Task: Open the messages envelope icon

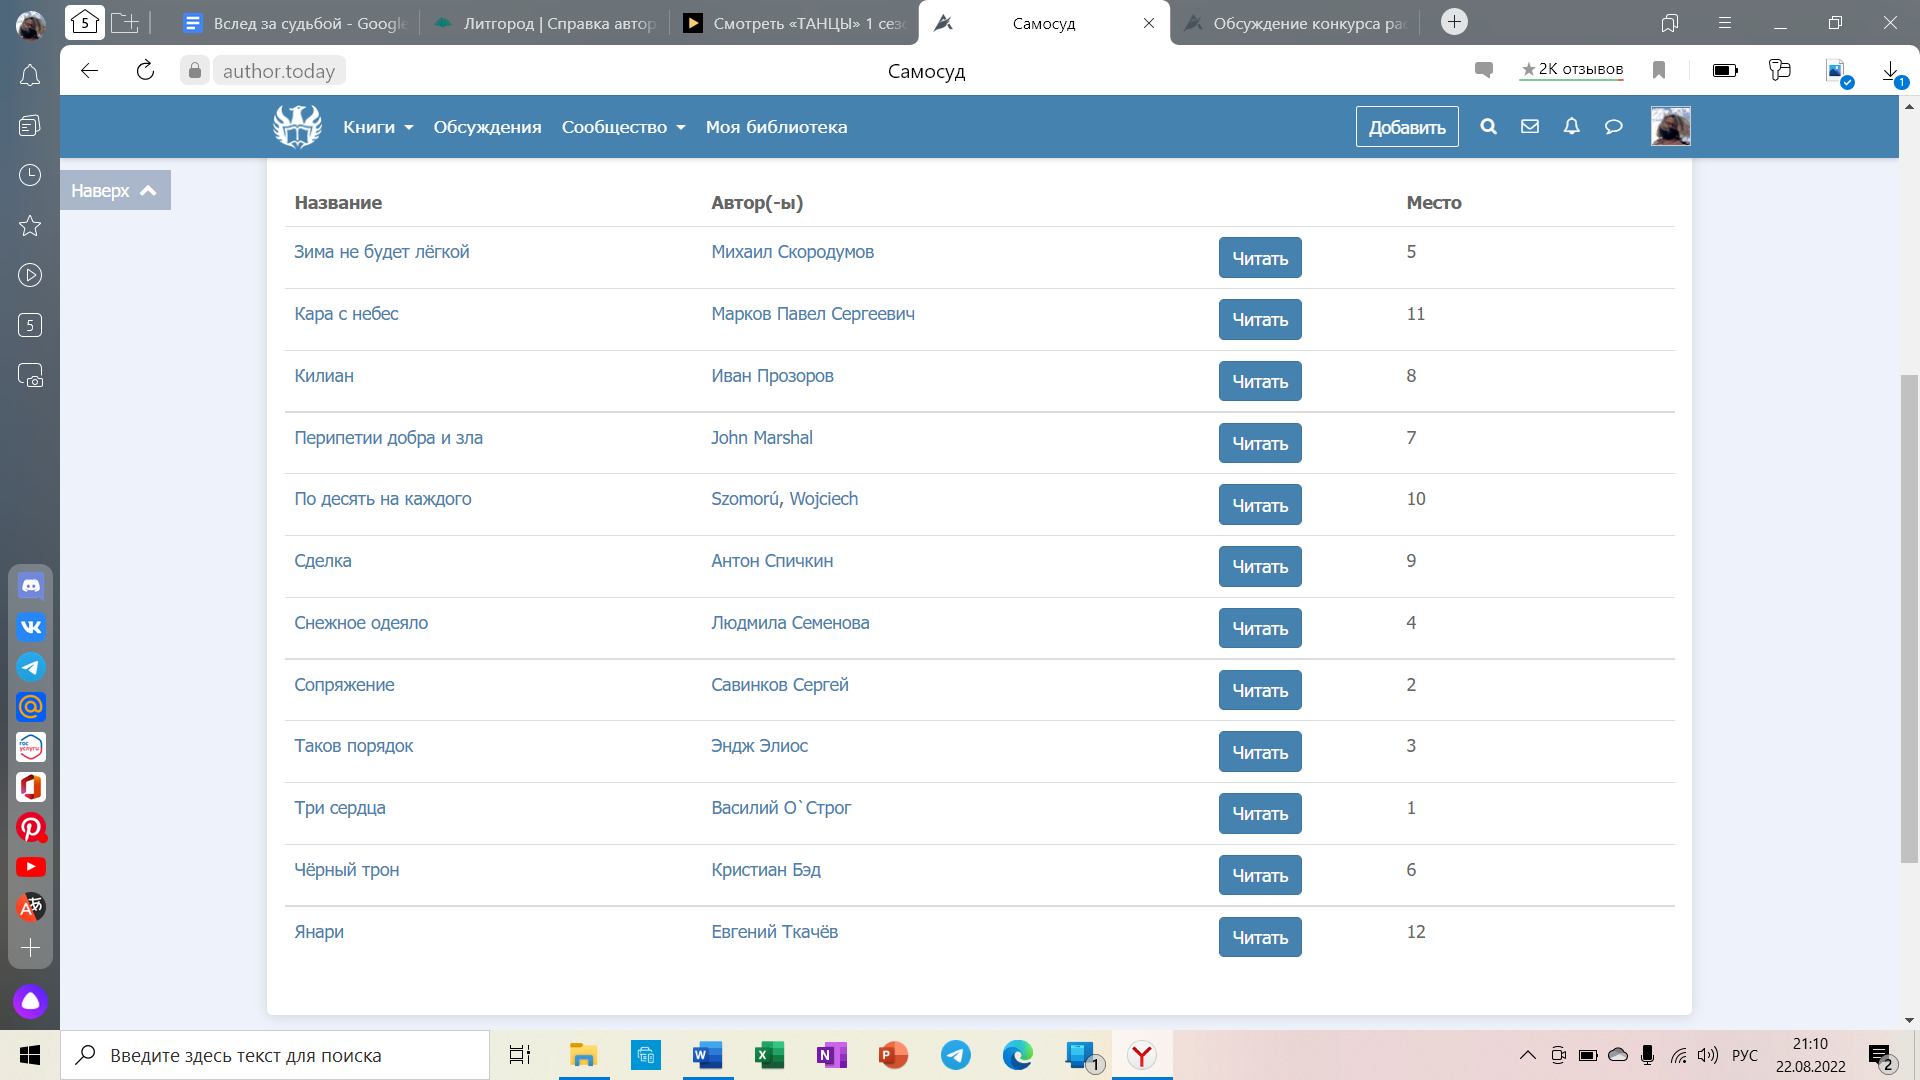Action: (x=1530, y=127)
